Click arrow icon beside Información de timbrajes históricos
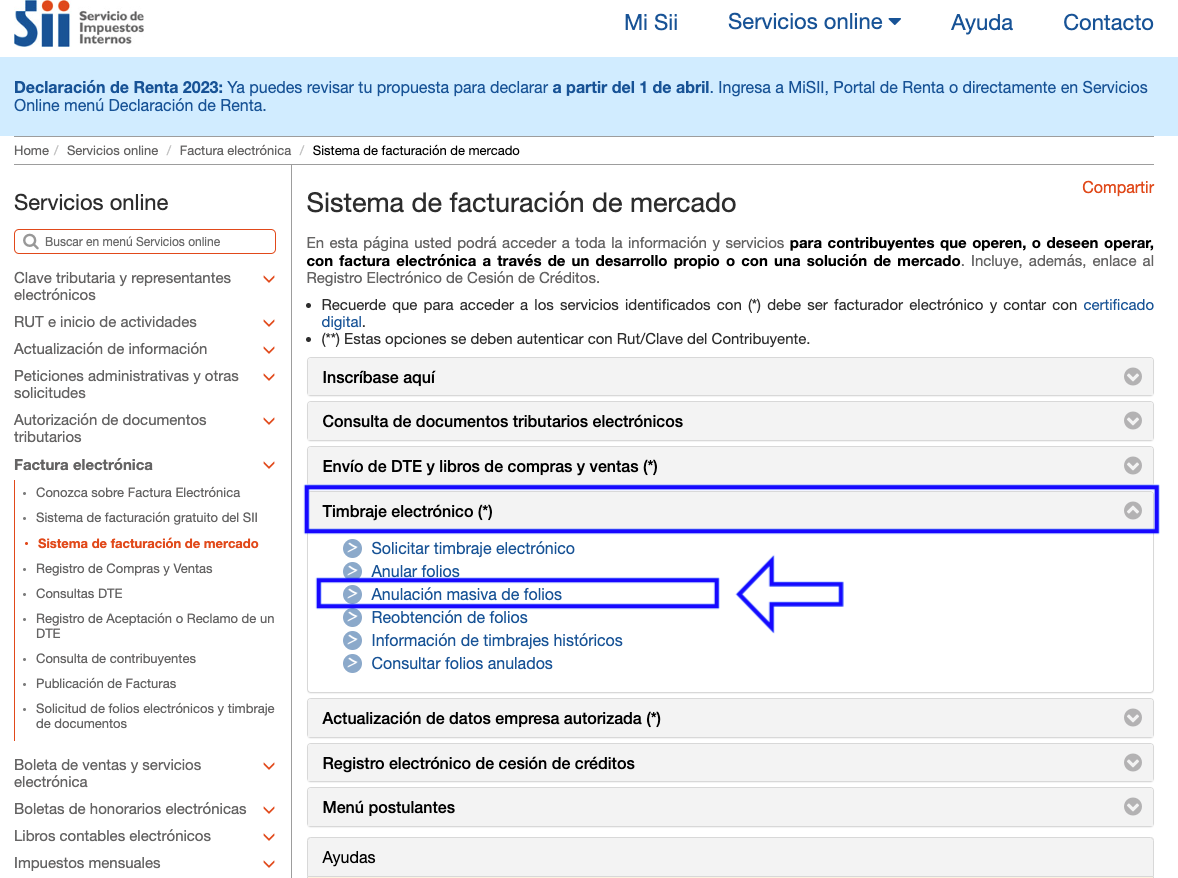 tap(352, 640)
